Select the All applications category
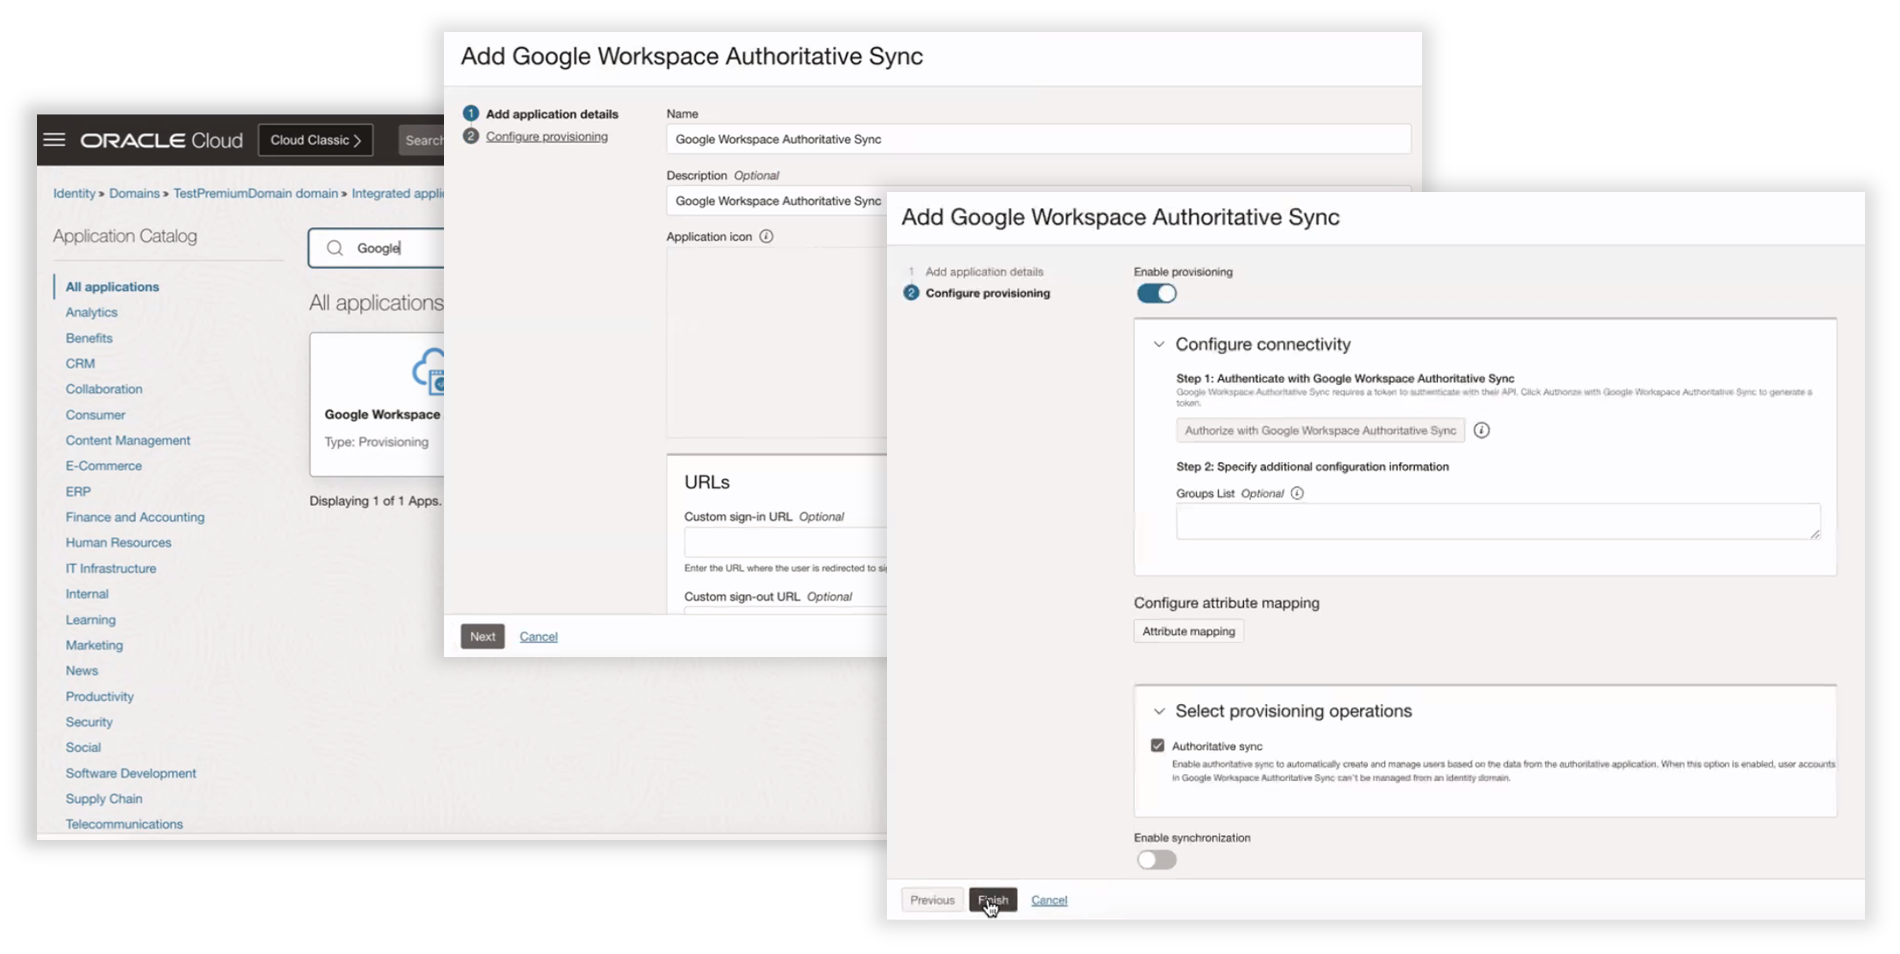 click(x=111, y=286)
